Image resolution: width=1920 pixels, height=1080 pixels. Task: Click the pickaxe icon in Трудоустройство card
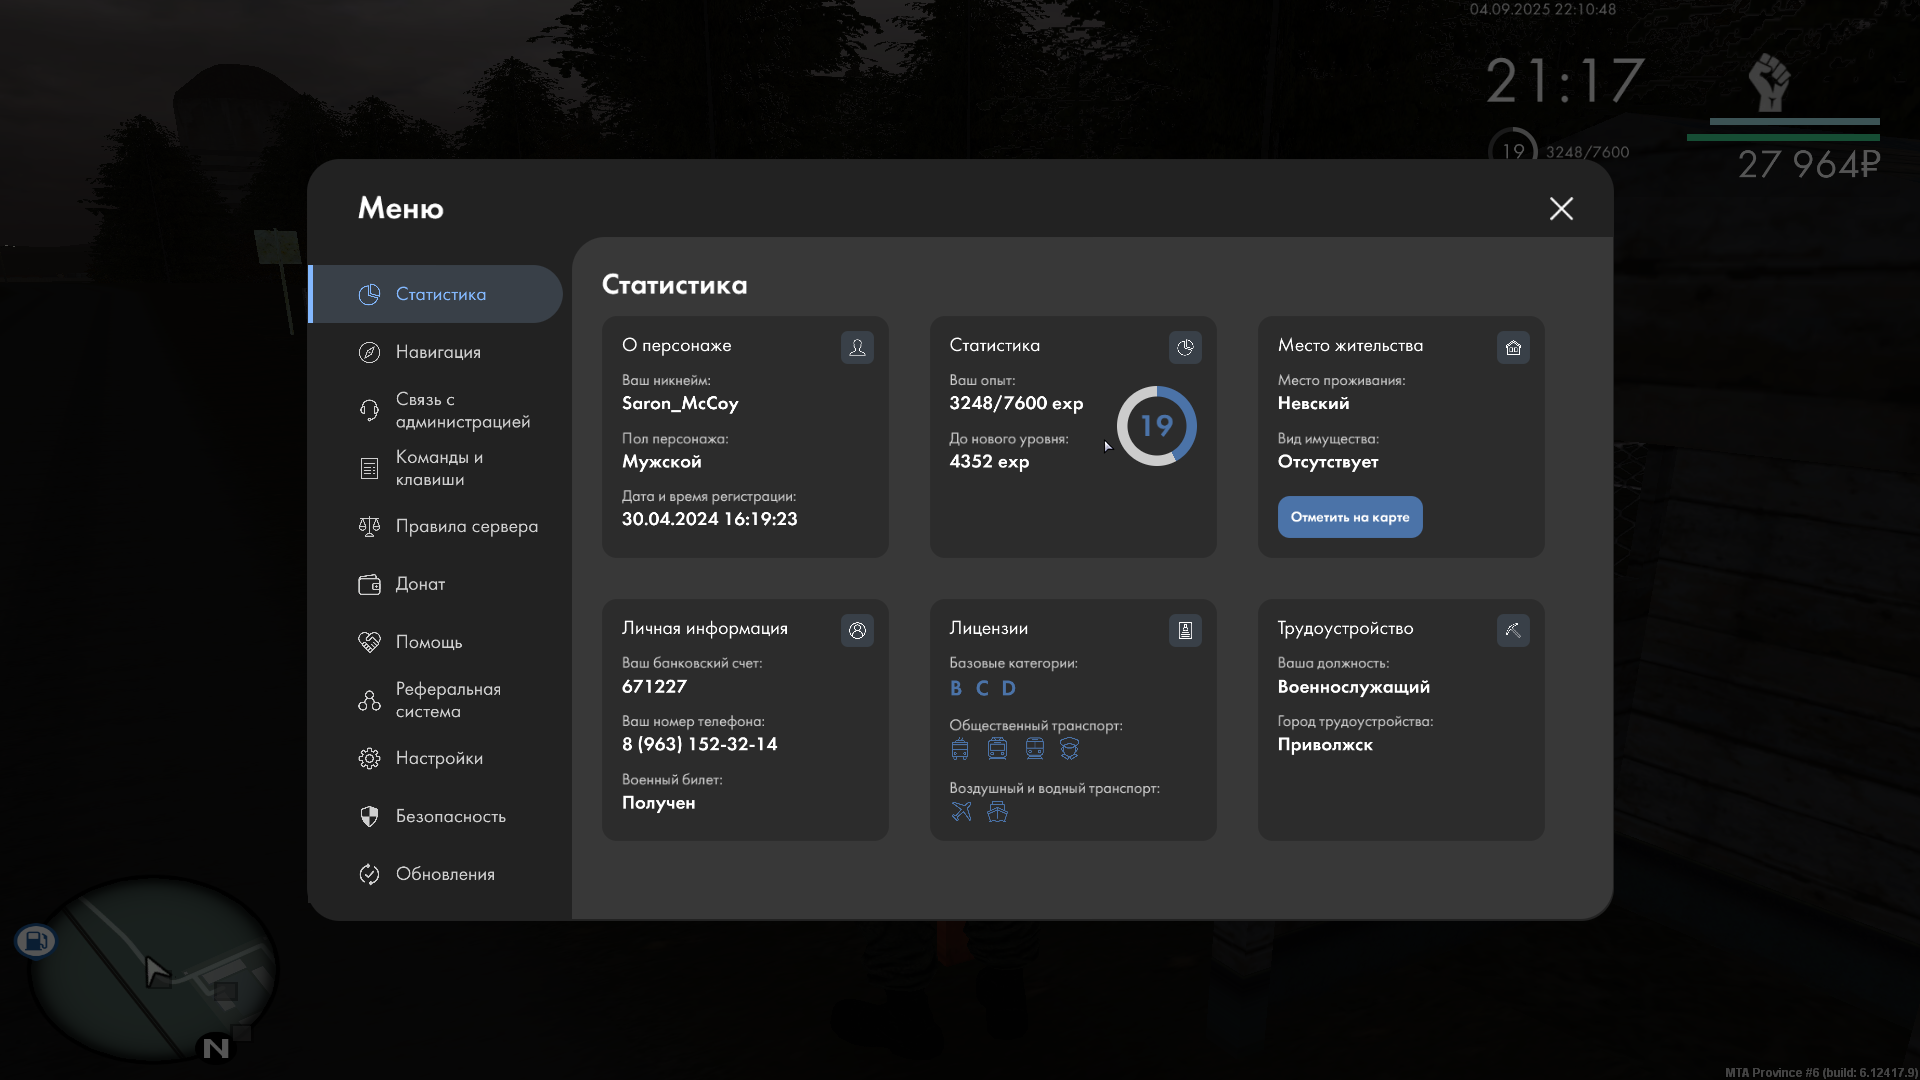1513,630
